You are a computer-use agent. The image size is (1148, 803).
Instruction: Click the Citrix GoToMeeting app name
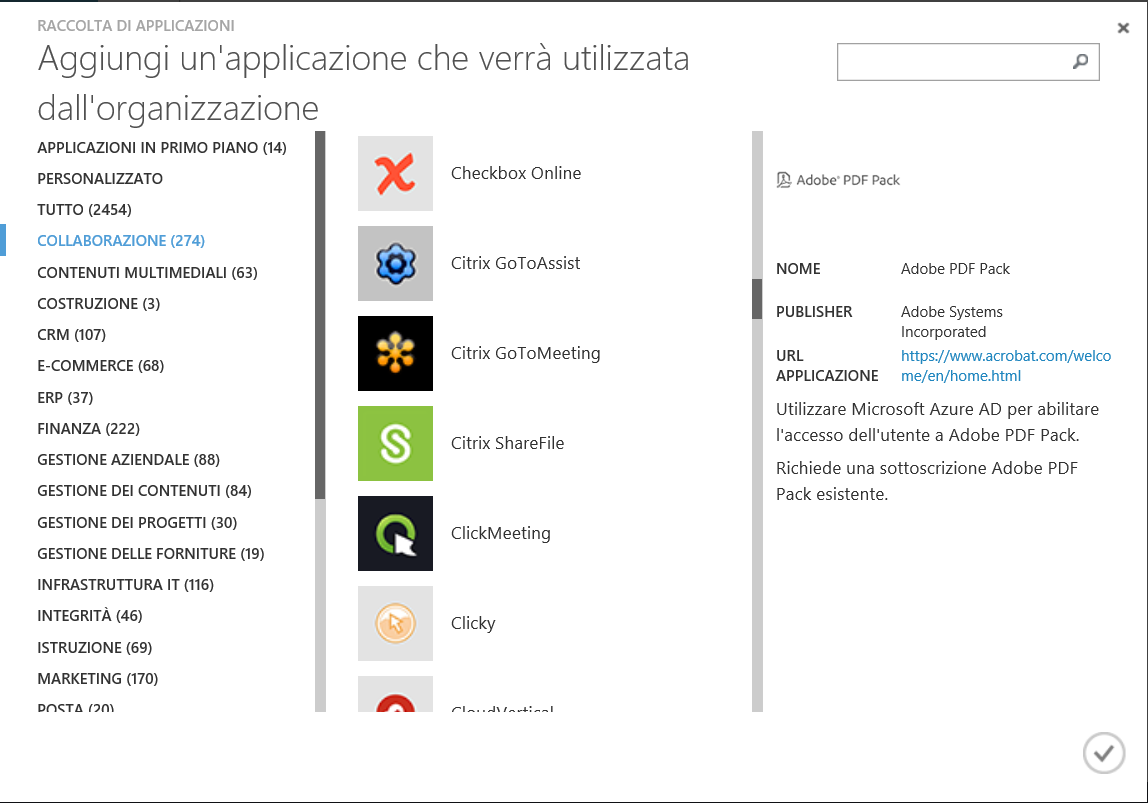pos(526,354)
